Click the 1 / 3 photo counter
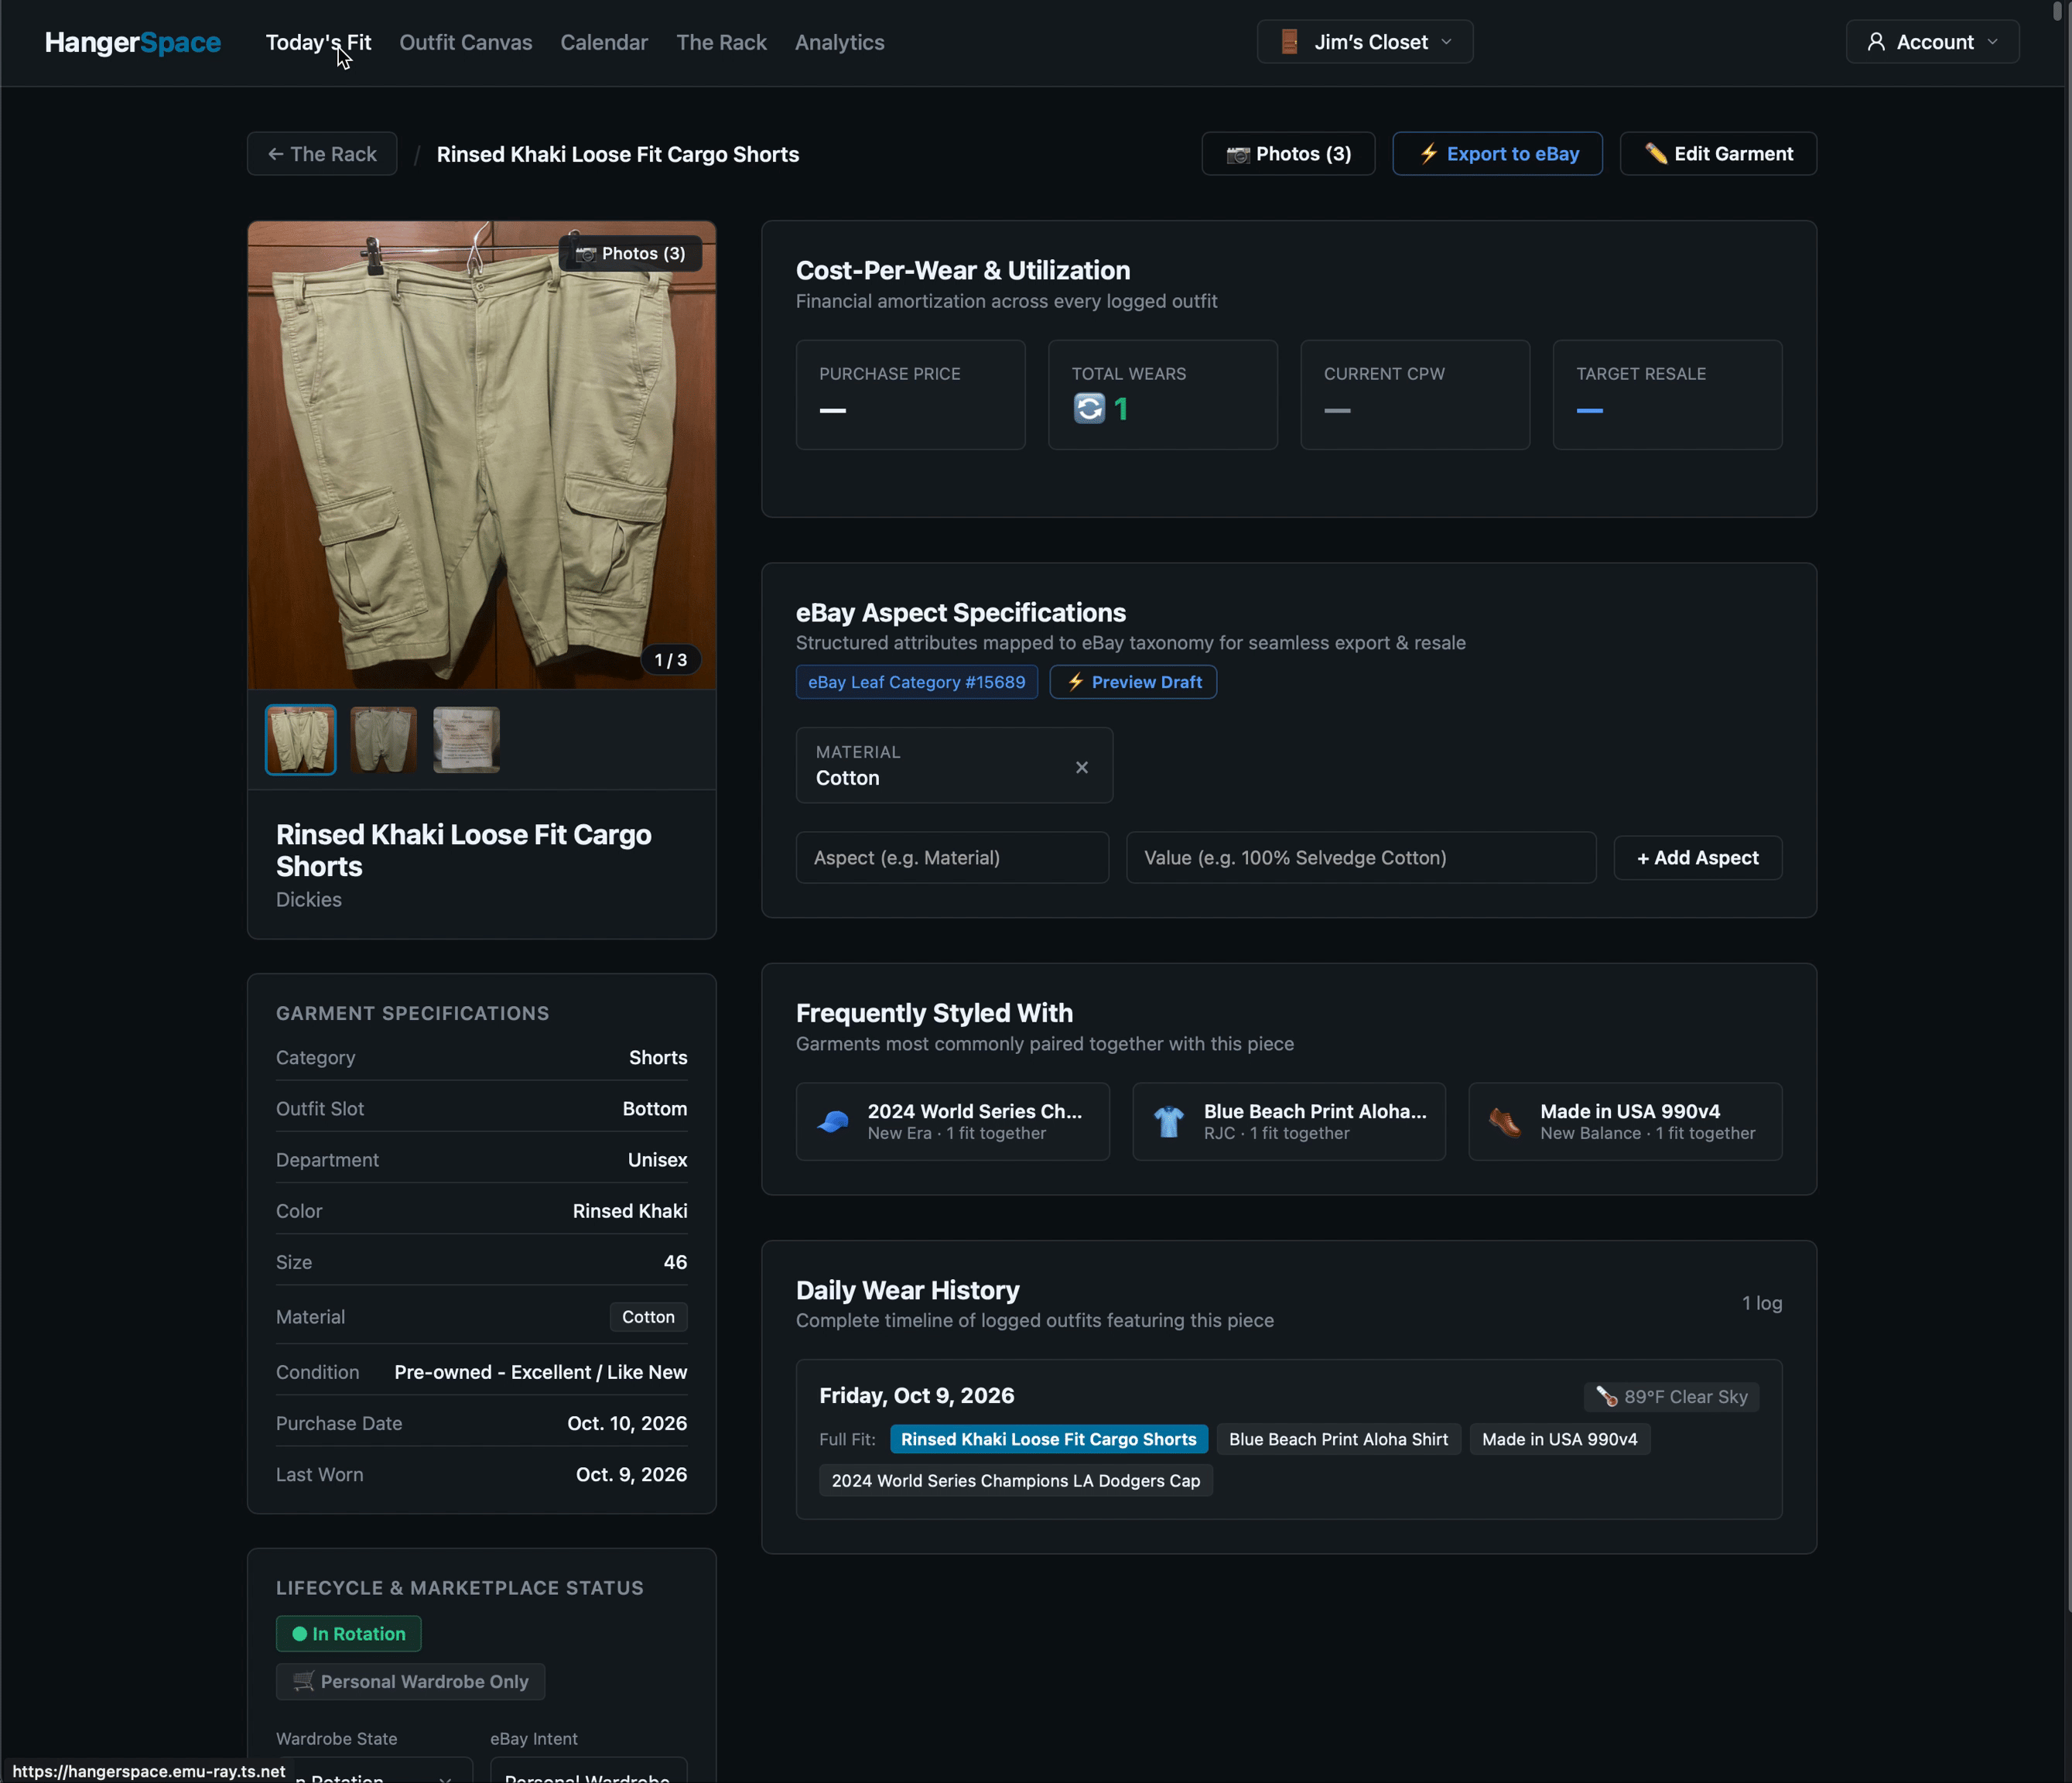2072x1783 pixels. click(670, 660)
